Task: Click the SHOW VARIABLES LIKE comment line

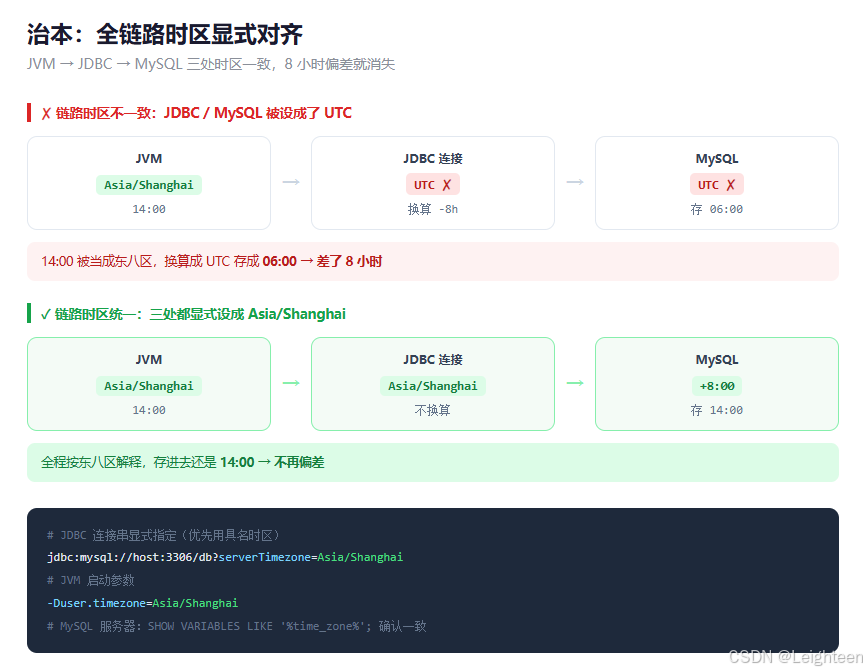Action: (237, 626)
